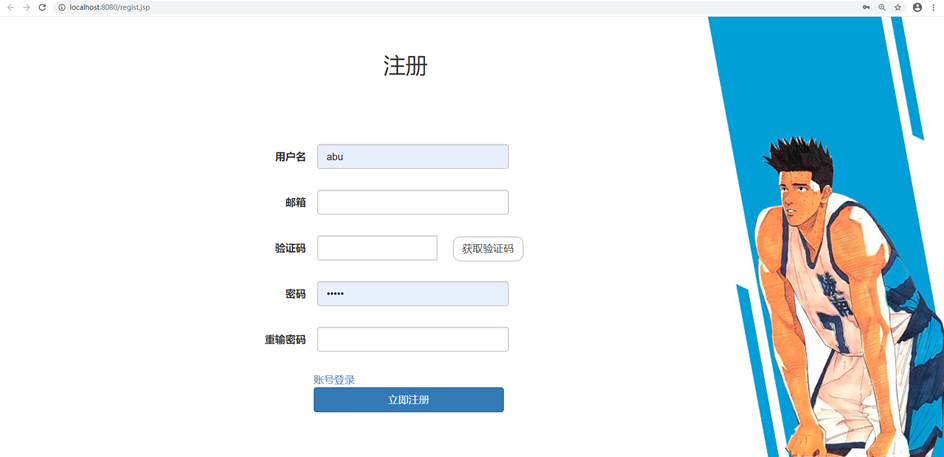Click the 验证码 label
This screenshot has width=944, height=457.
(x=290, y=249)
